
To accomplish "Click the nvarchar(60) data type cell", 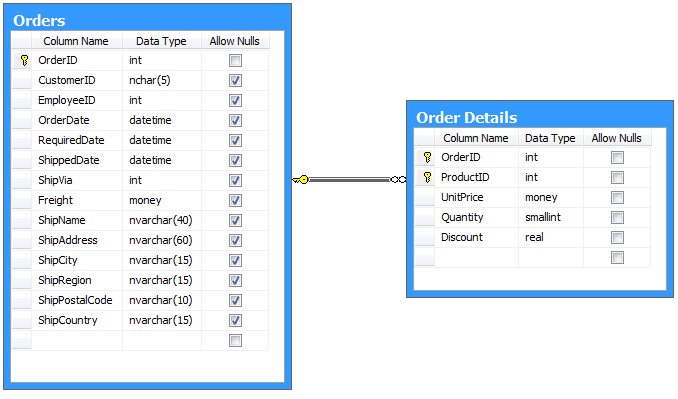I will pyautogui.click(x=162, y=240).
